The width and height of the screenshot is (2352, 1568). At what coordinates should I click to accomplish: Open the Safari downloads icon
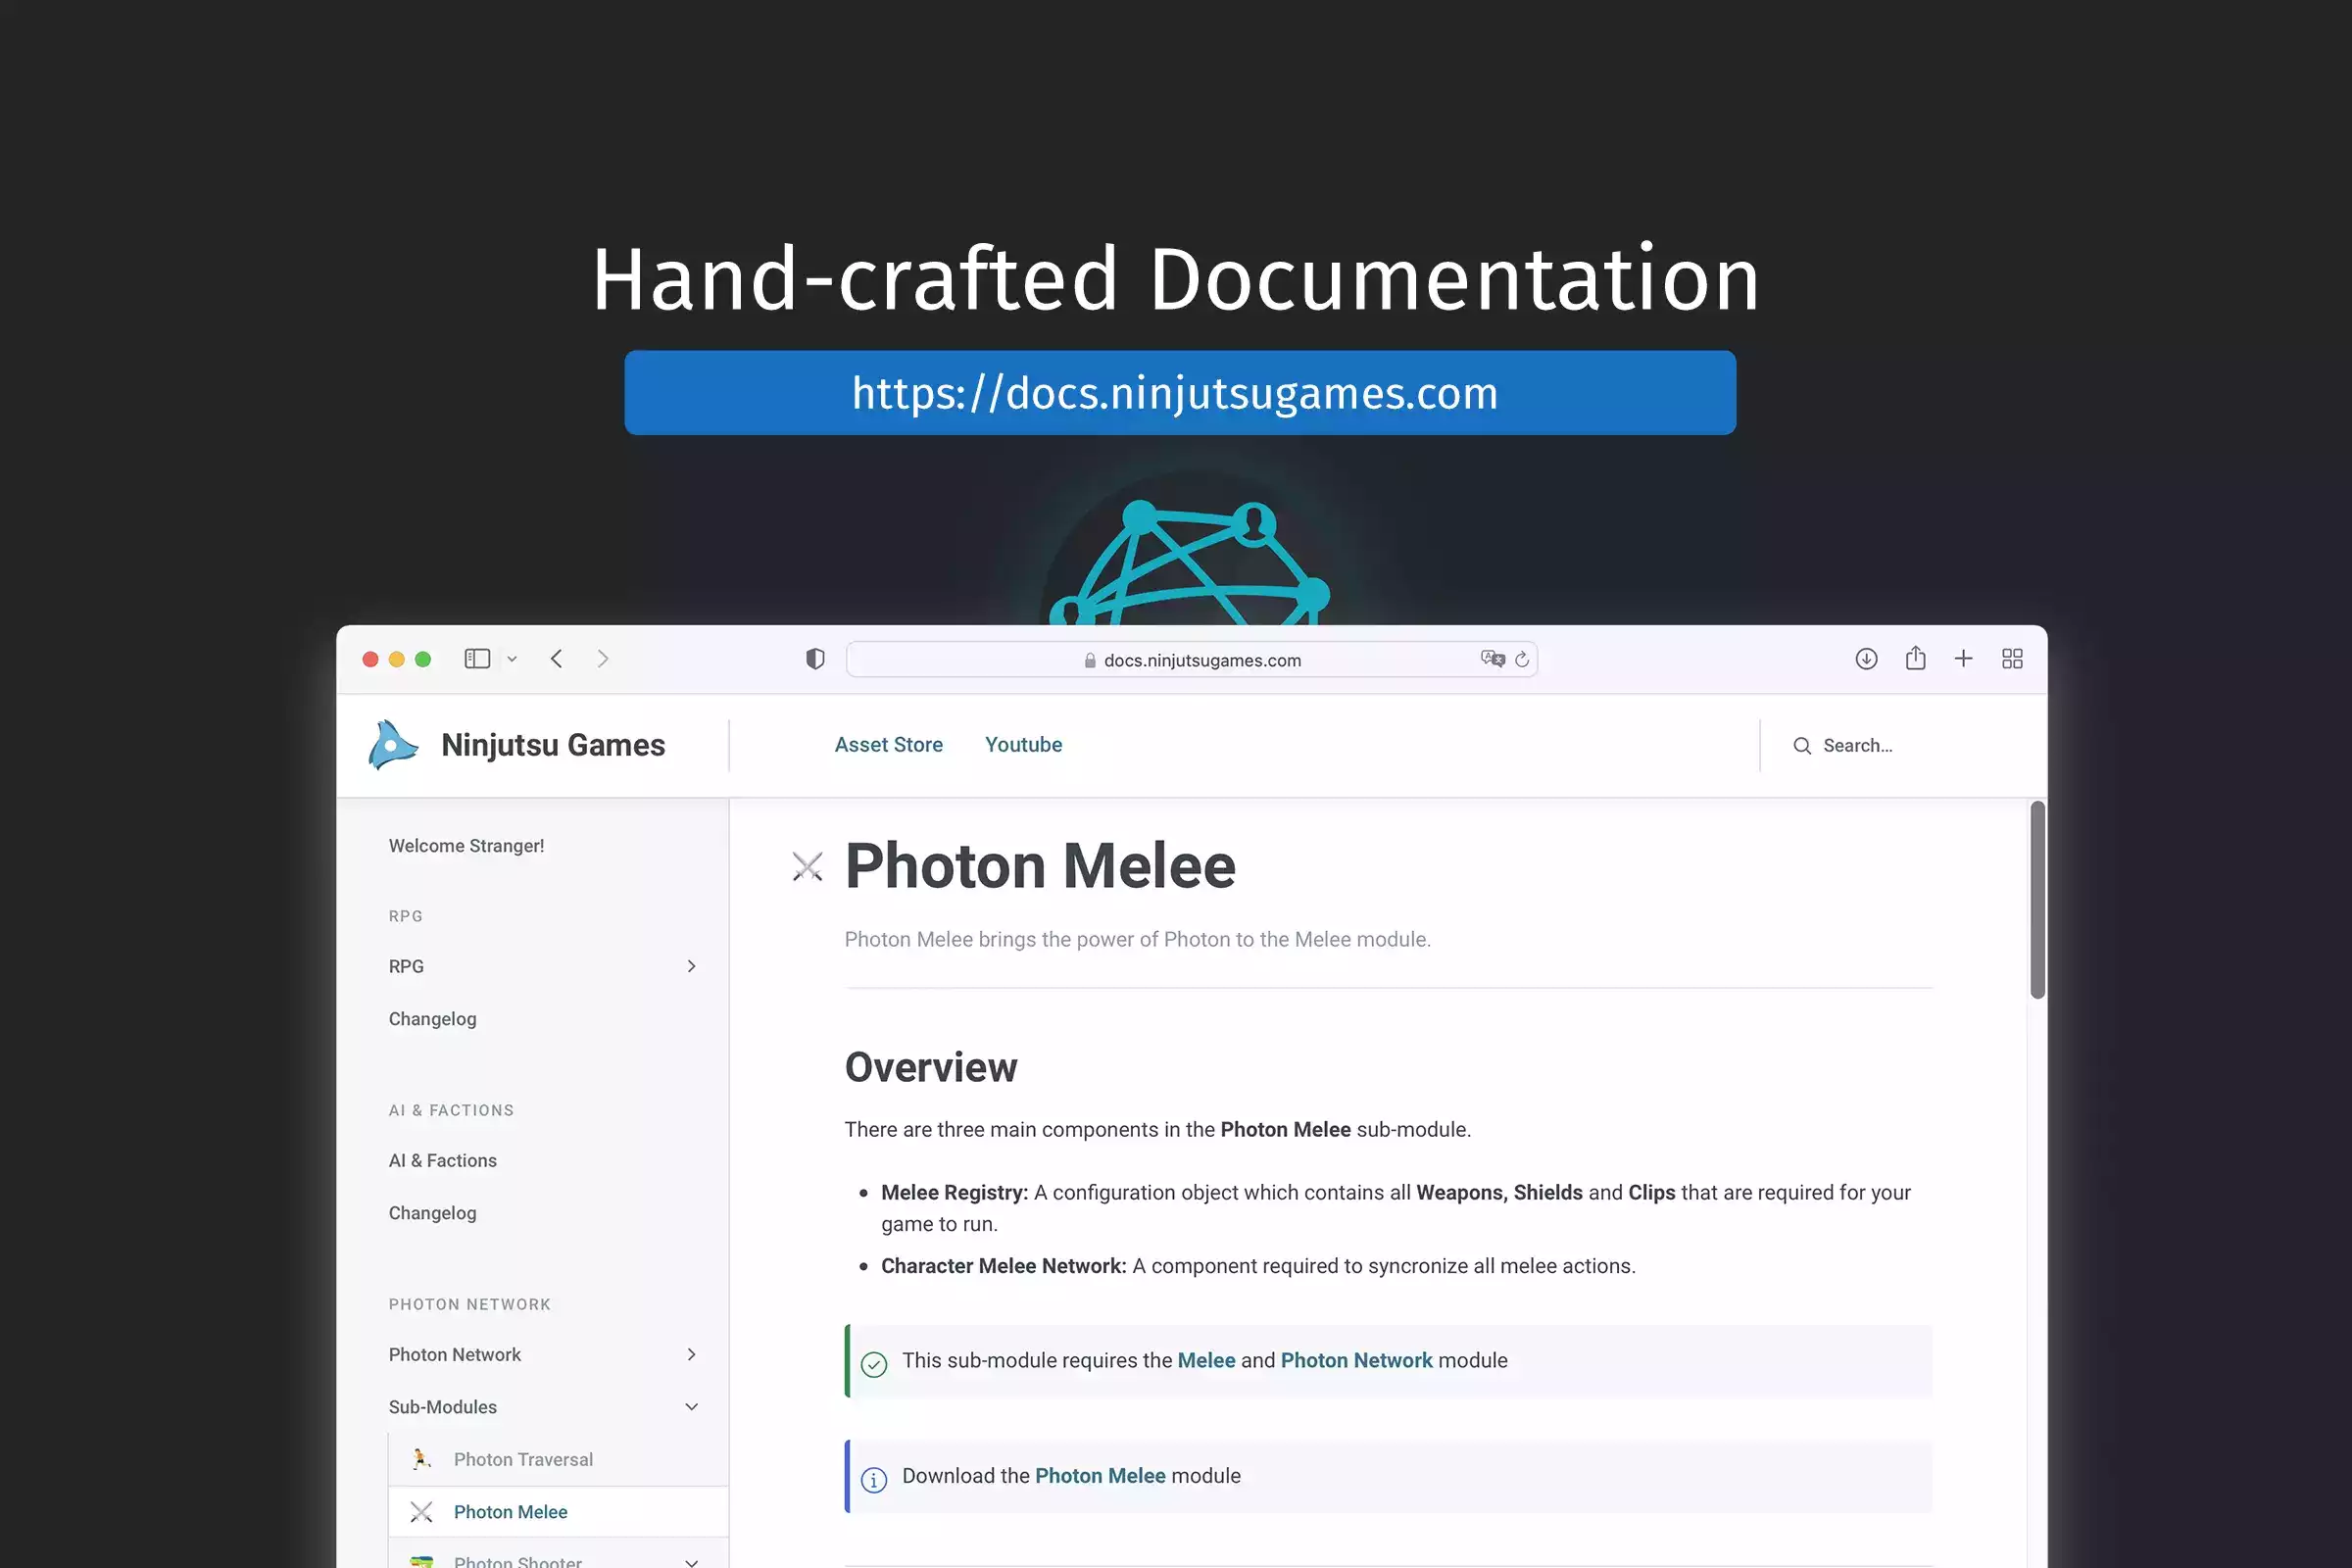click(x=1866, y=658)
